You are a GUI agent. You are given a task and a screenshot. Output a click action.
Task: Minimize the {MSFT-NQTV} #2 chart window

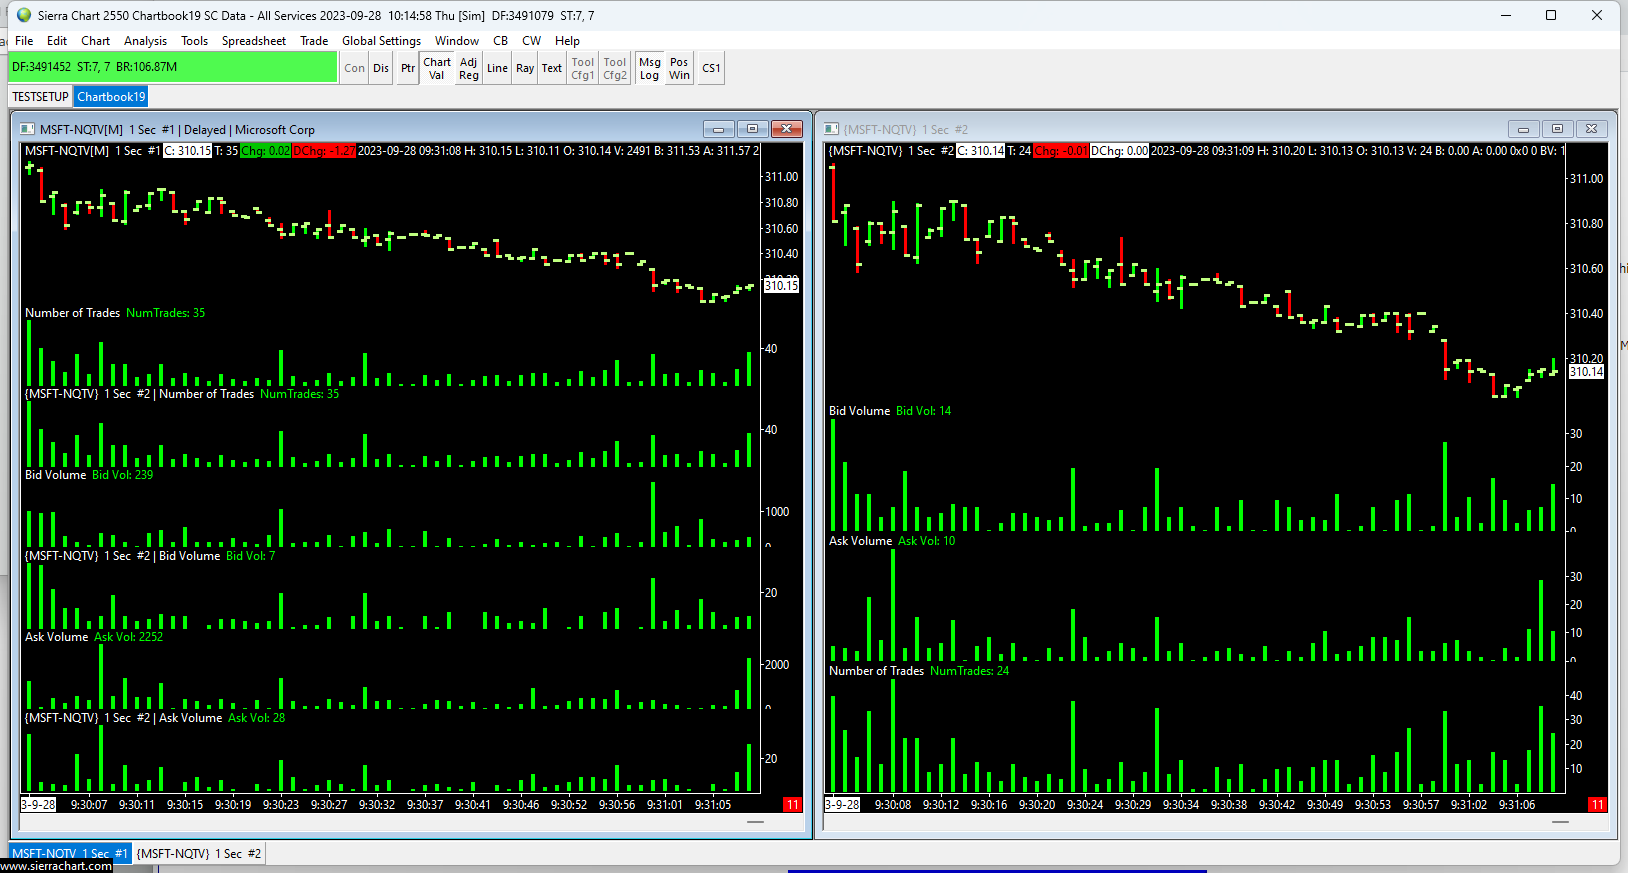pos(1522,129)
